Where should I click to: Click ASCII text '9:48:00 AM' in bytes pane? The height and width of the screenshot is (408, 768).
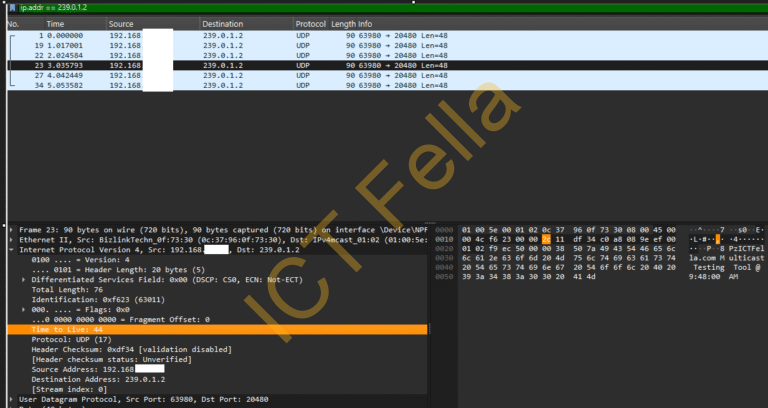(x=714, y=276)
